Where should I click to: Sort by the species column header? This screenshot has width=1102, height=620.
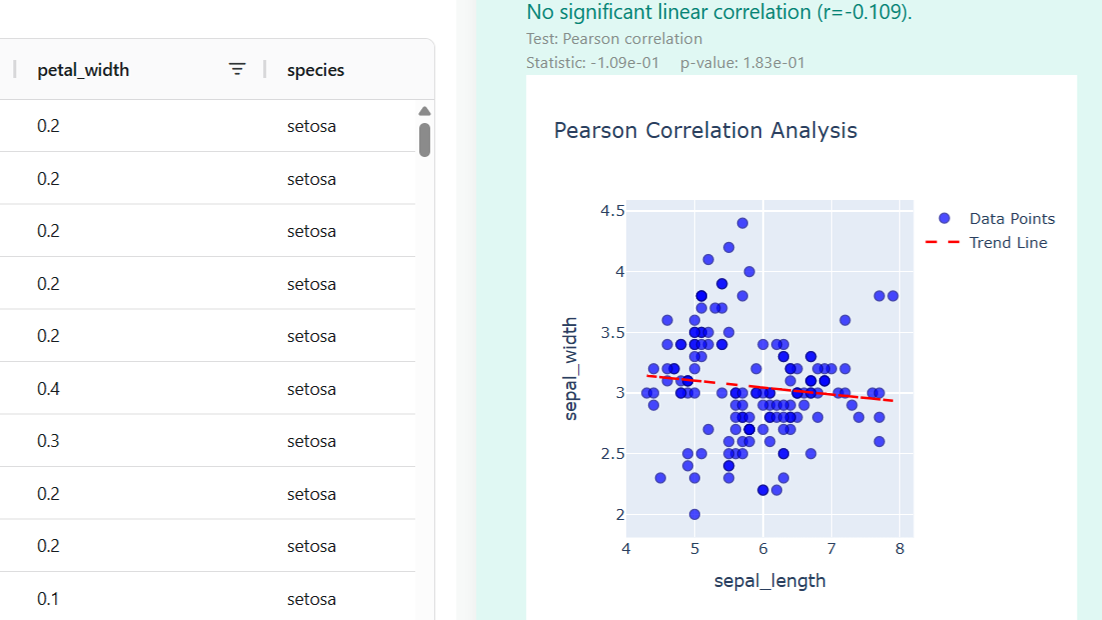[x=315, y=70]
